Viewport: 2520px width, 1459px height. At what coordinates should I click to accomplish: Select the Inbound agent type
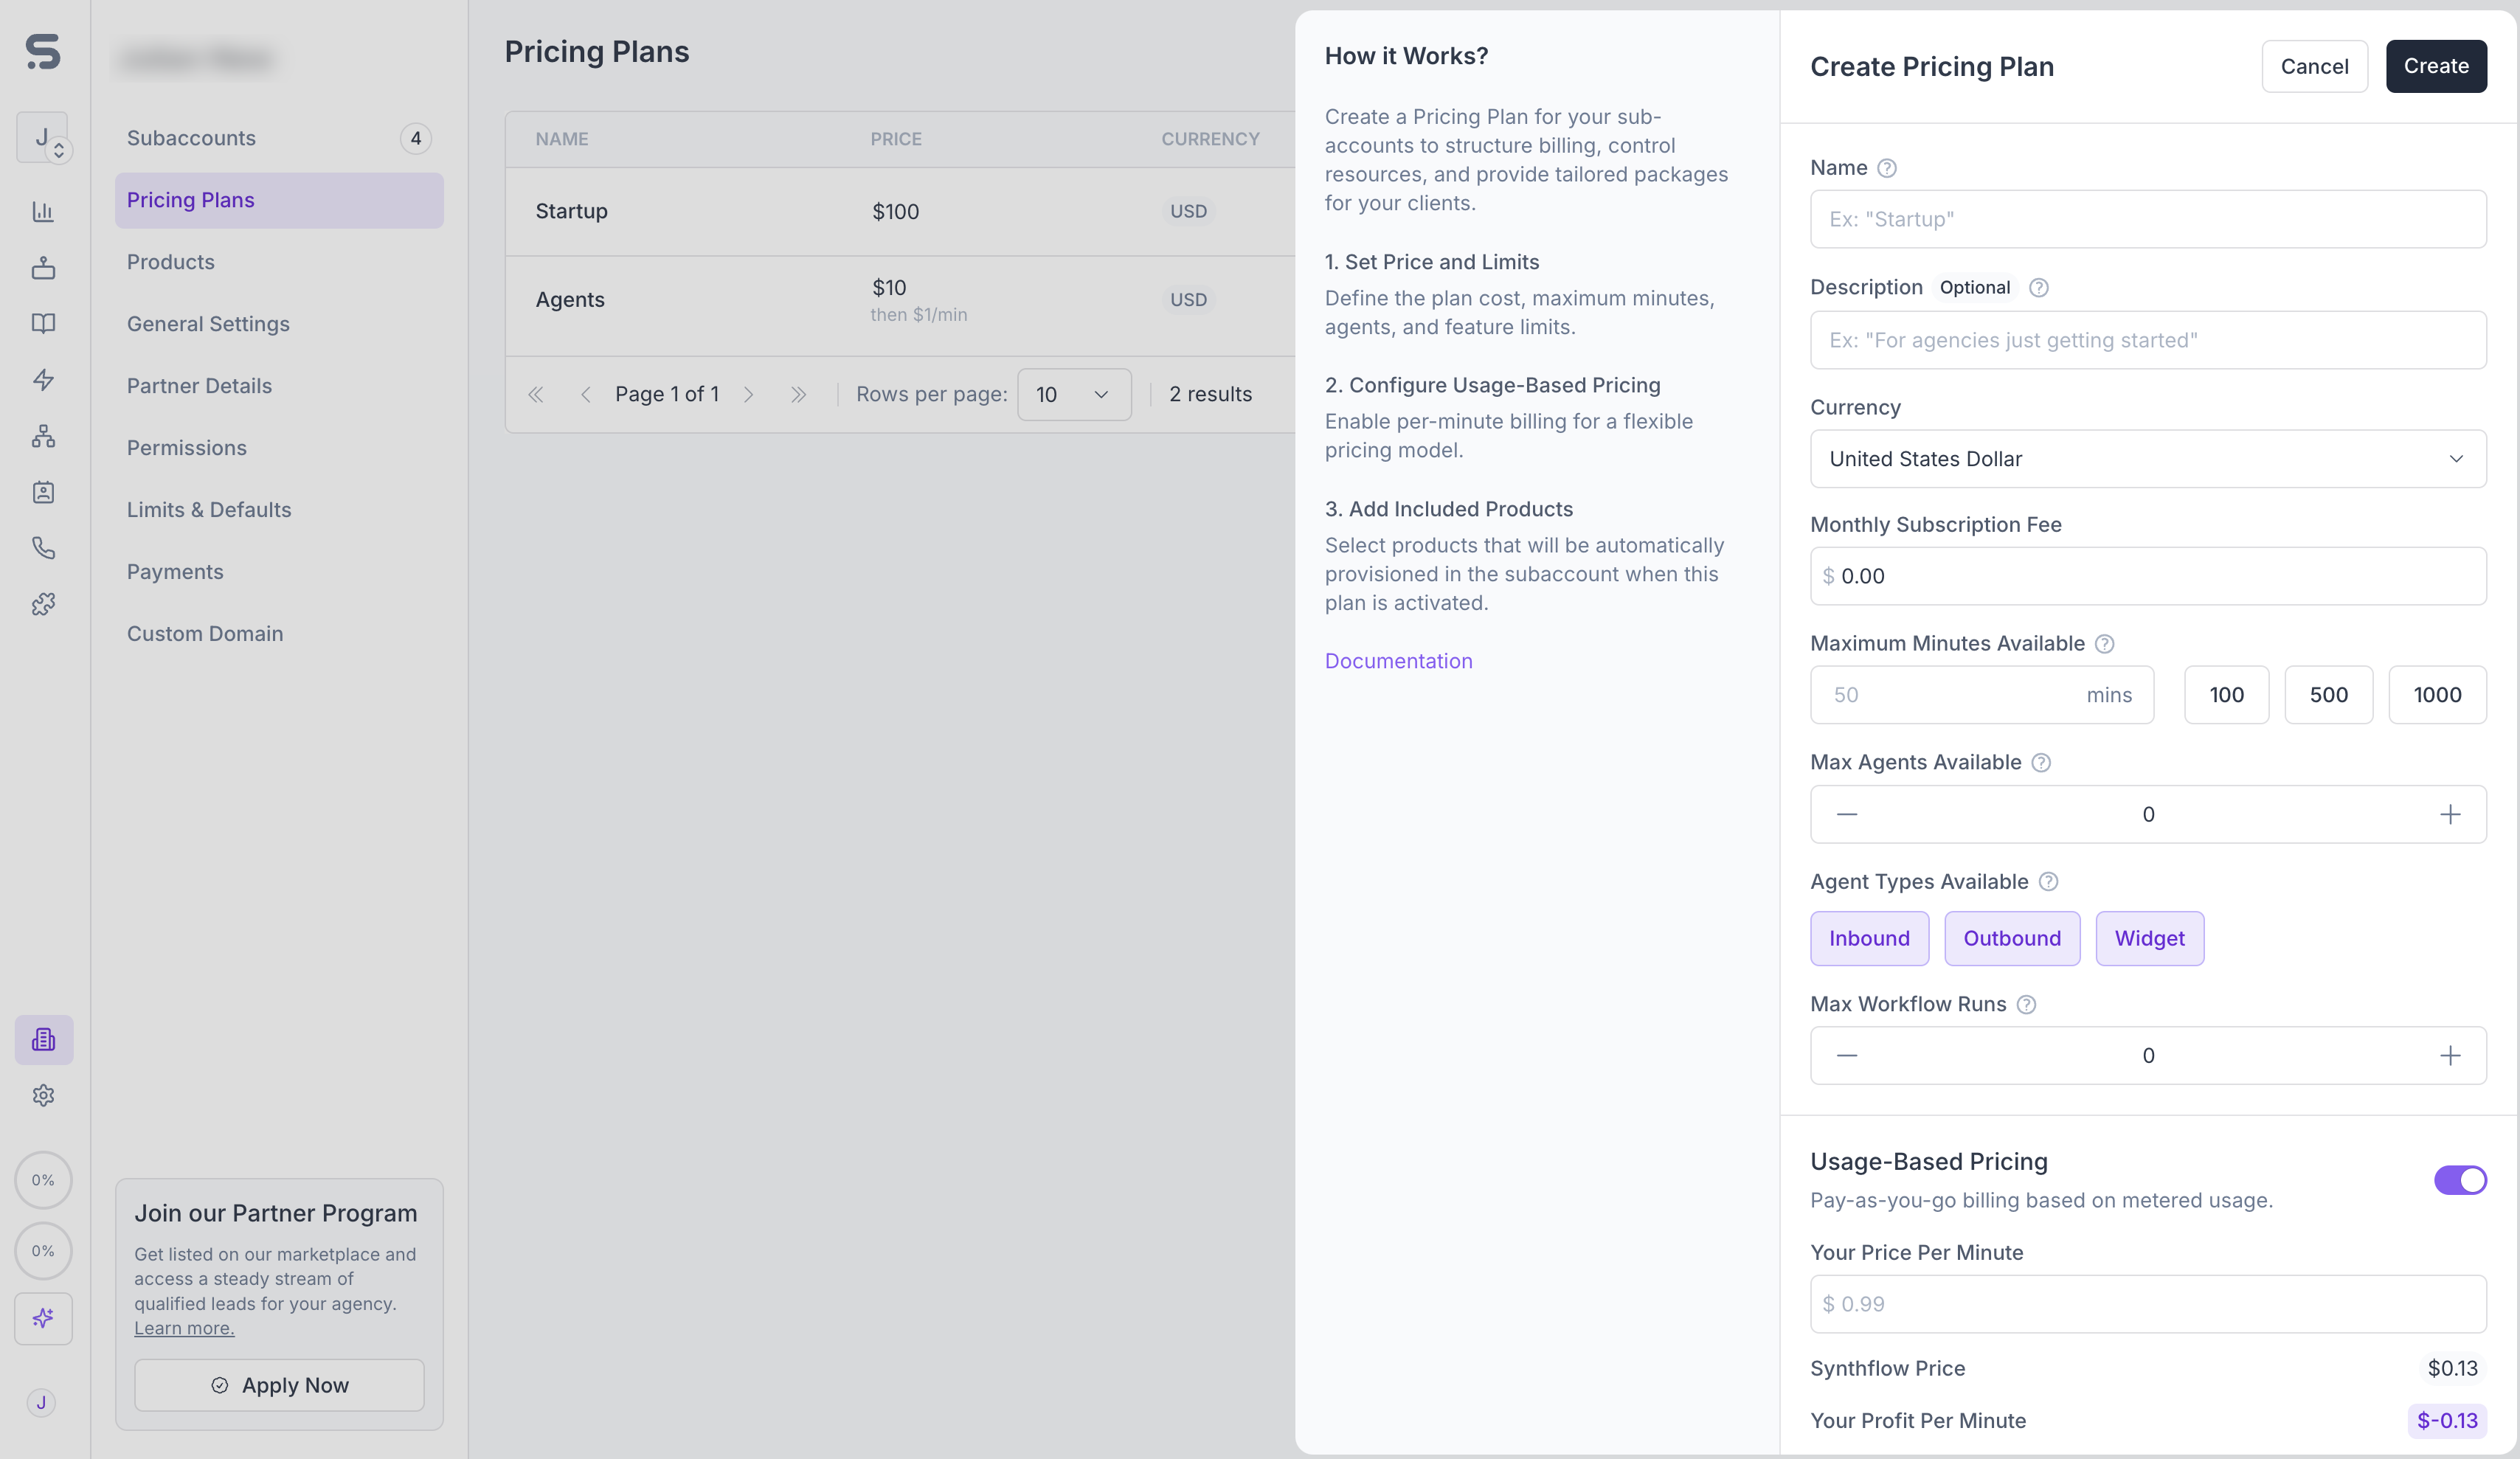pyautogui.click(x=1869, y=938)
